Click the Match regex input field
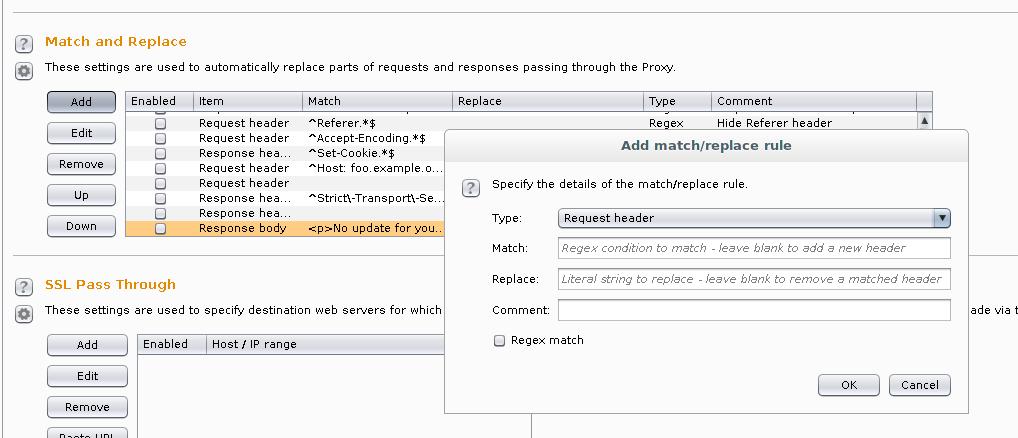The height and width of the screenshot is (438, 1018). coord(754,248)
